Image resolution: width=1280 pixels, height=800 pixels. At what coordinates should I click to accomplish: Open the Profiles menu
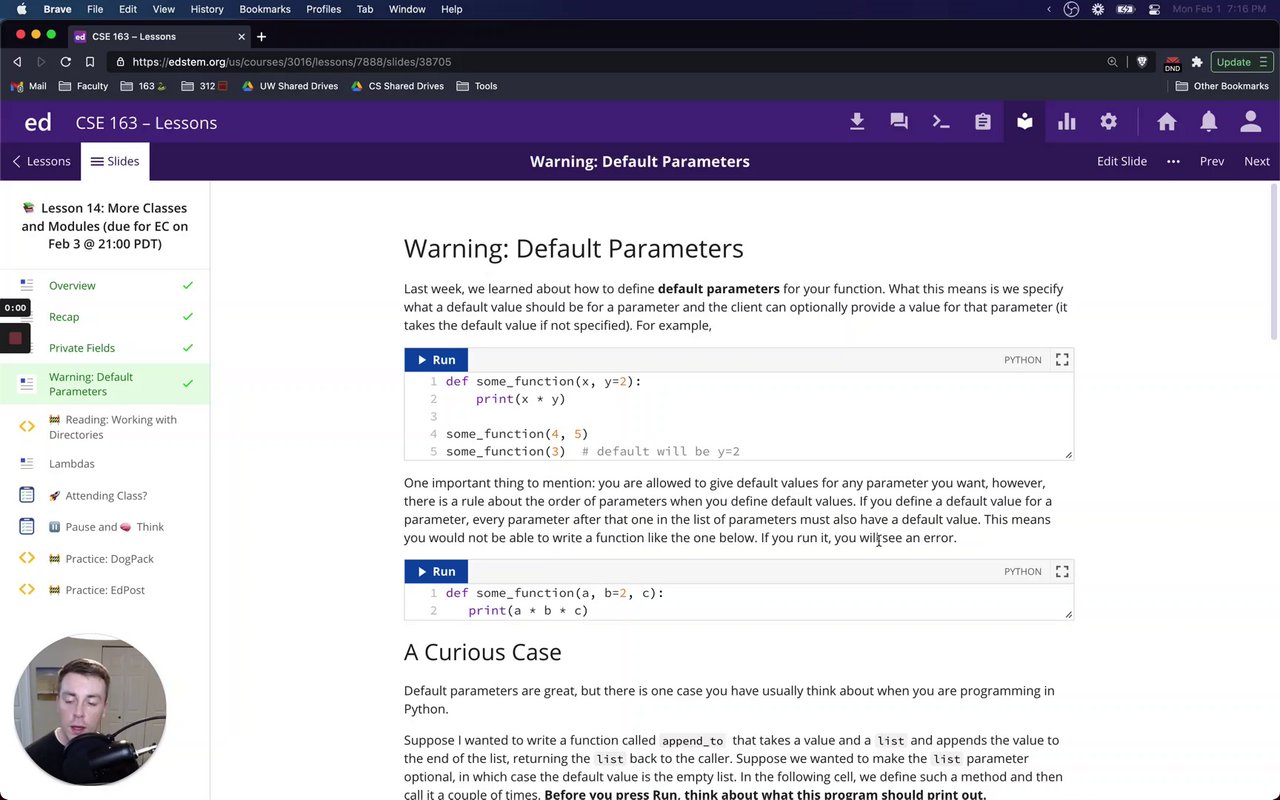[x=323, y=9]
